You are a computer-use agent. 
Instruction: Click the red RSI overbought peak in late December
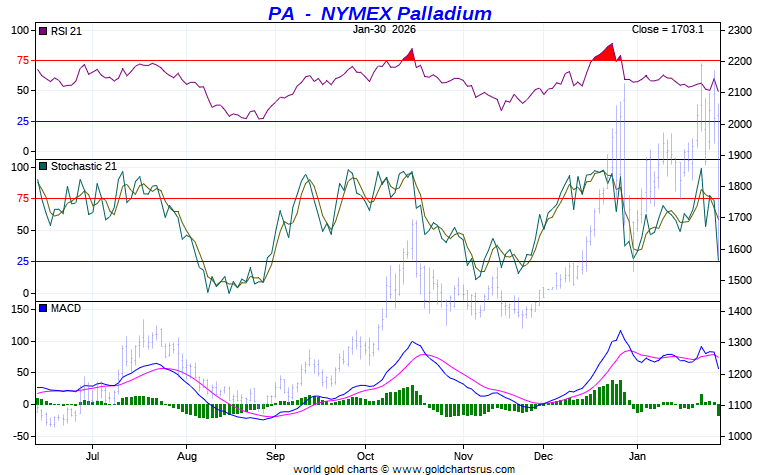(x=607, y=53)
